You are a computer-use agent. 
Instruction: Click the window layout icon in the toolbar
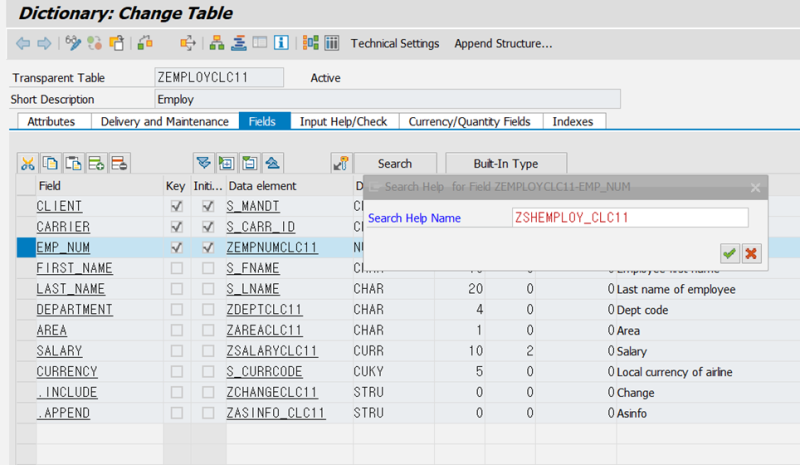point(260,43)
